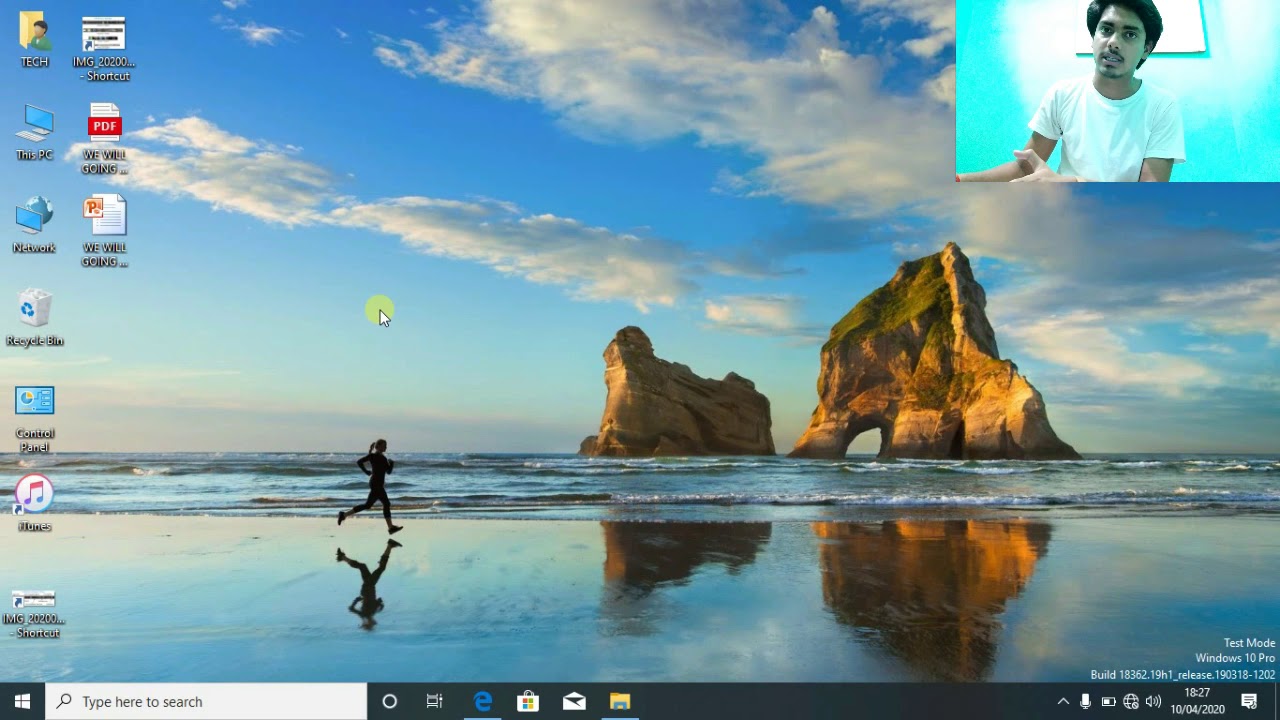
Task: Check battery status in the system tray
Action: [x=1108, y=702]
